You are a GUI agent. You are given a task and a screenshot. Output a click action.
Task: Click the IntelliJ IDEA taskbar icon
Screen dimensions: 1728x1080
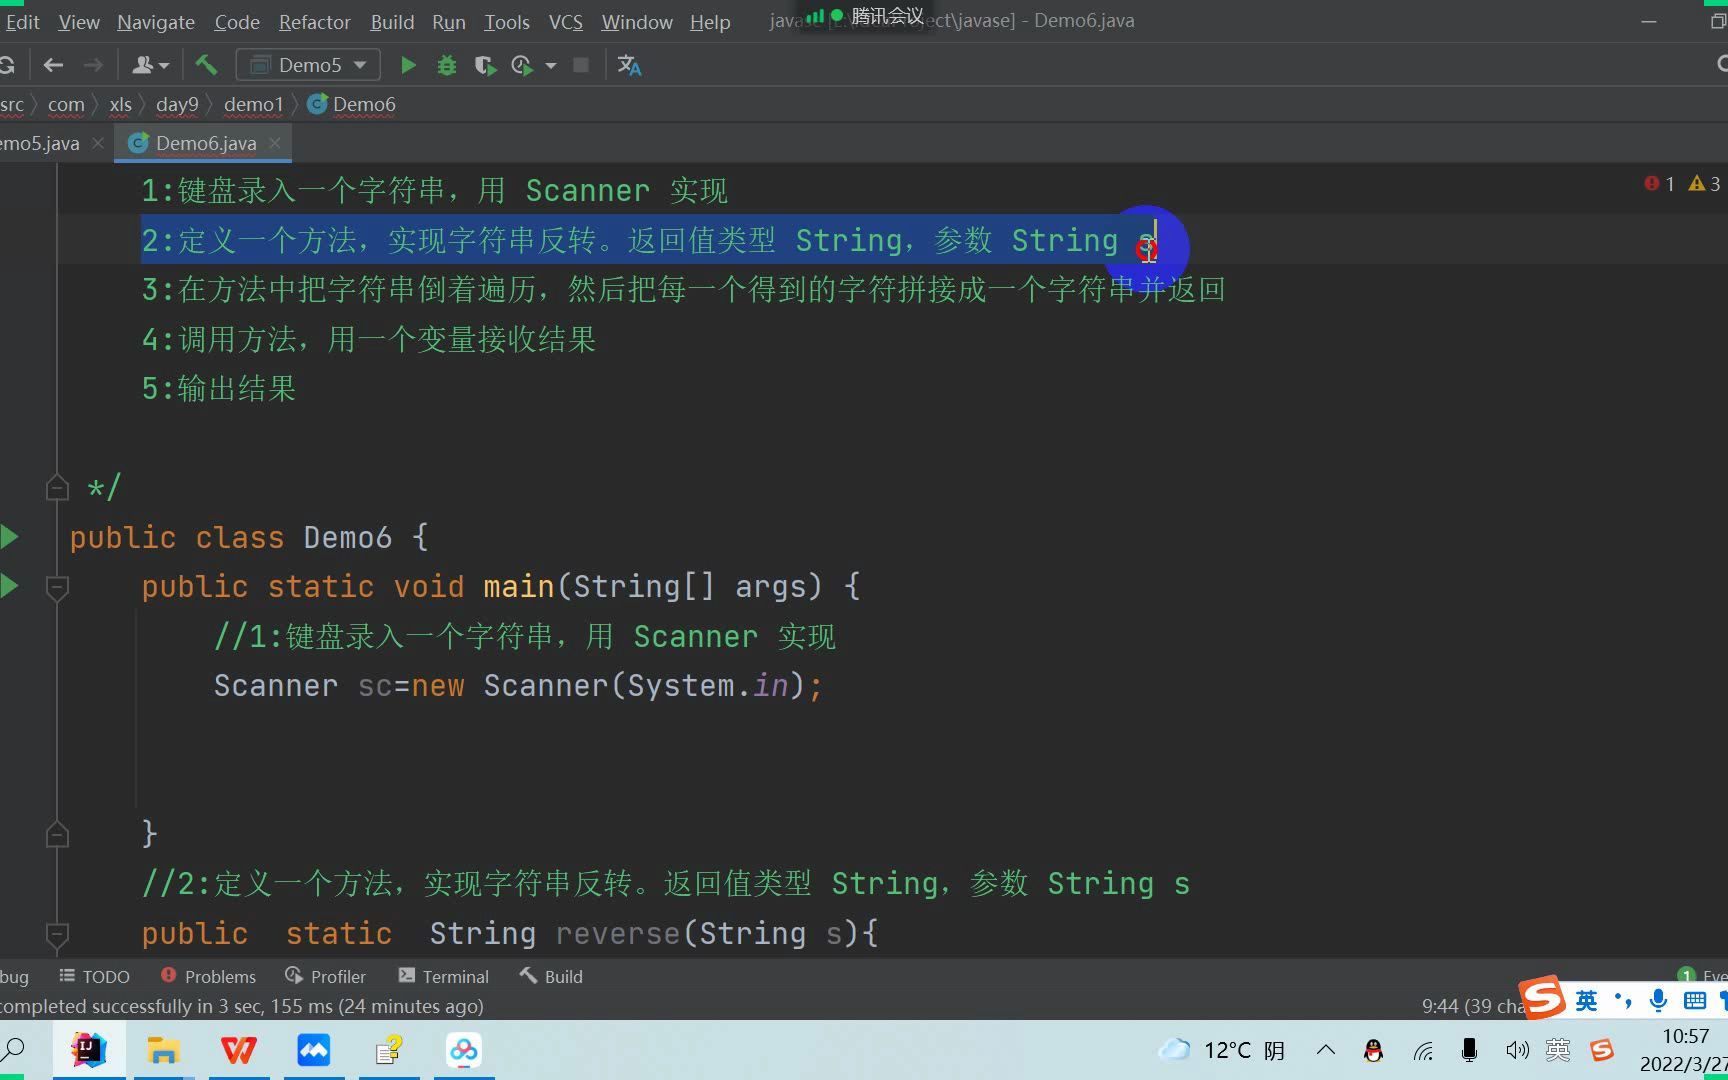click(x=89, y=1050)
